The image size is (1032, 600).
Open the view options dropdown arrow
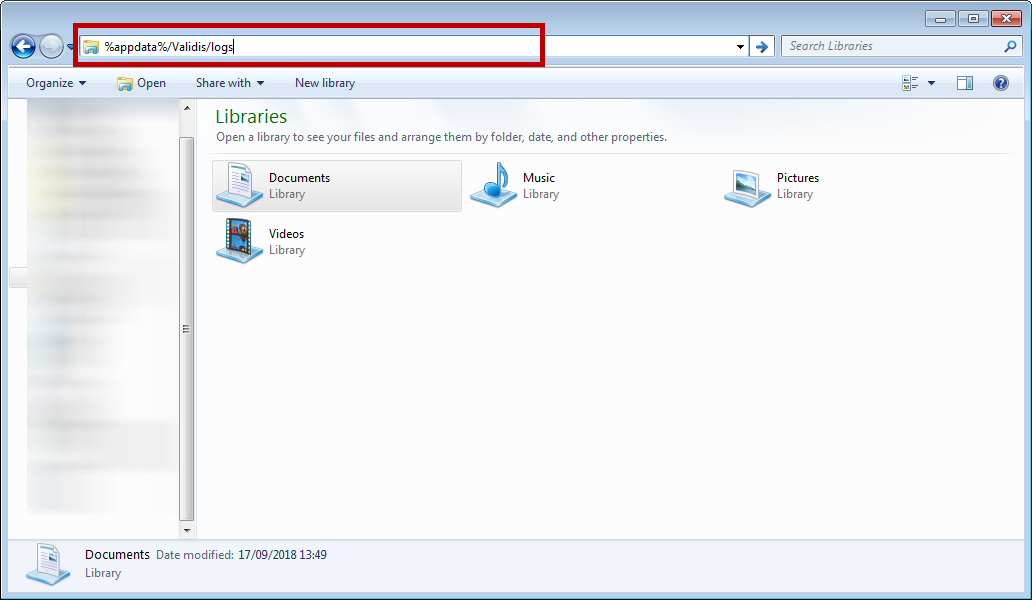pos(932,83)
